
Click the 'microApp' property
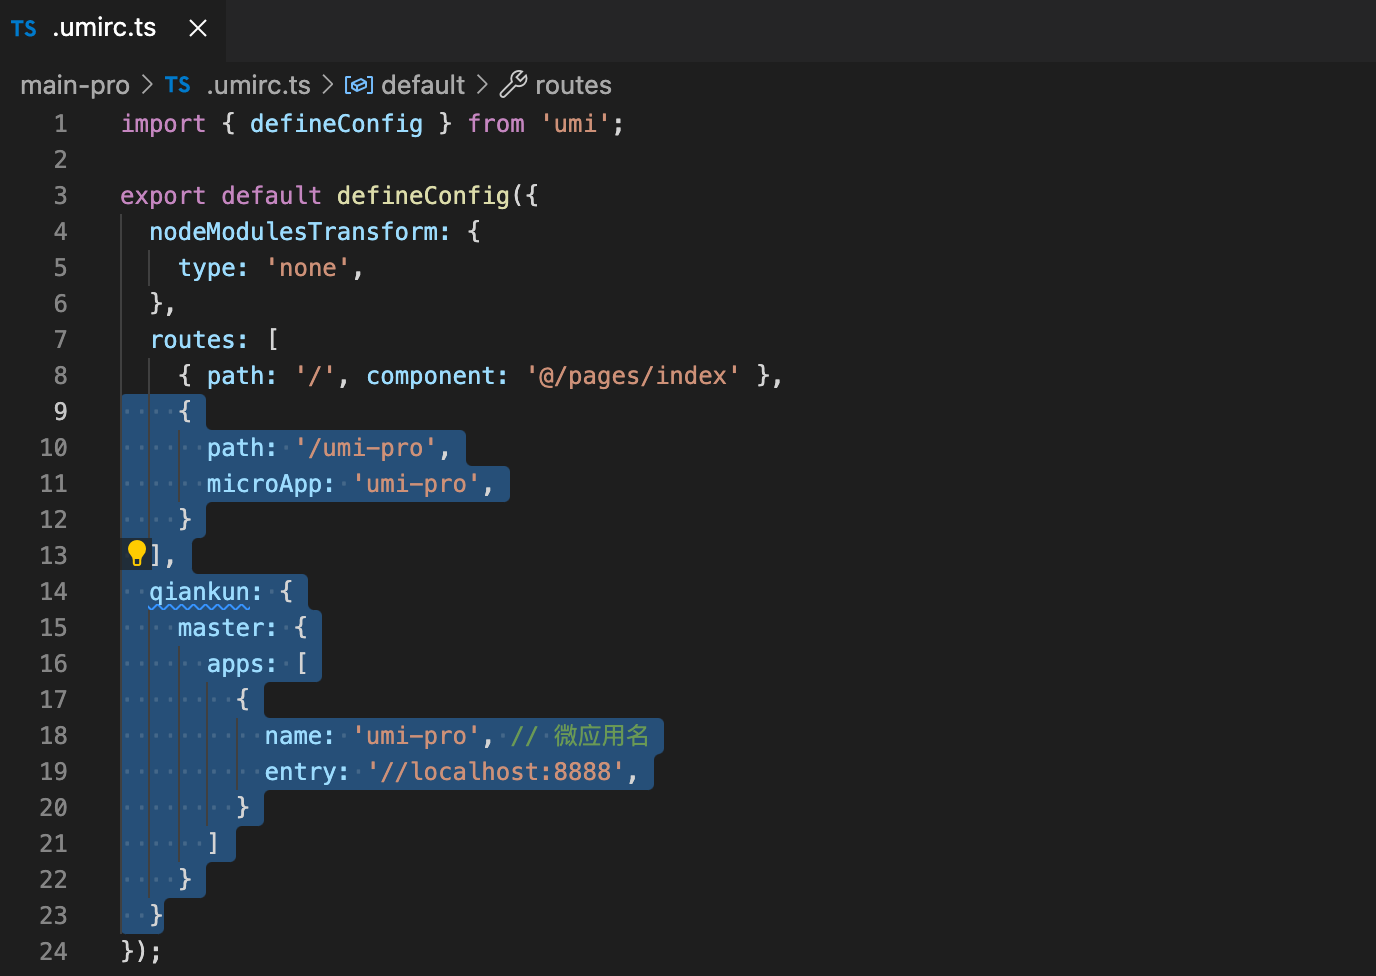[264, 484]
